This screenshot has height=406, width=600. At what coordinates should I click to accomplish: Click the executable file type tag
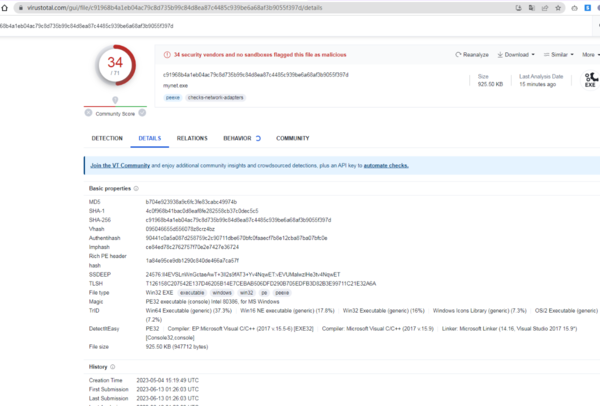192,293
